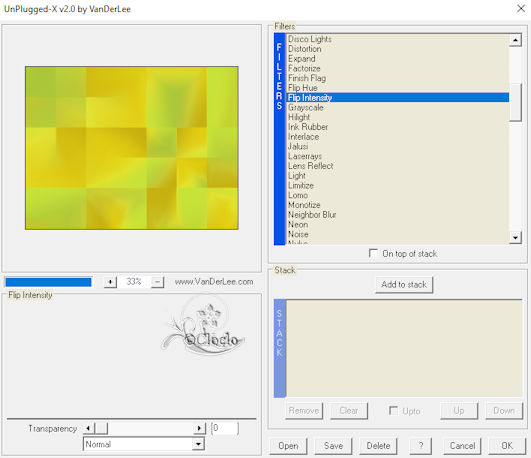Click the zoom plus button beside 33%
This screenshot has height=458, width=531.
(x=110, y=282)
